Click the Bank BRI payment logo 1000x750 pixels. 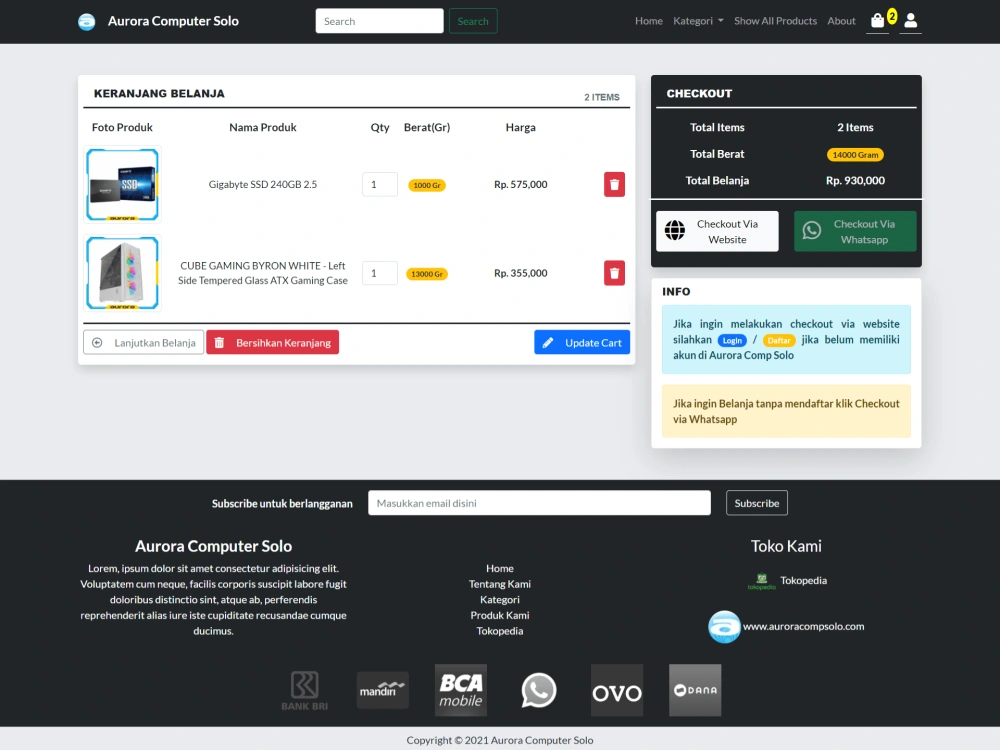coord(305,691)
